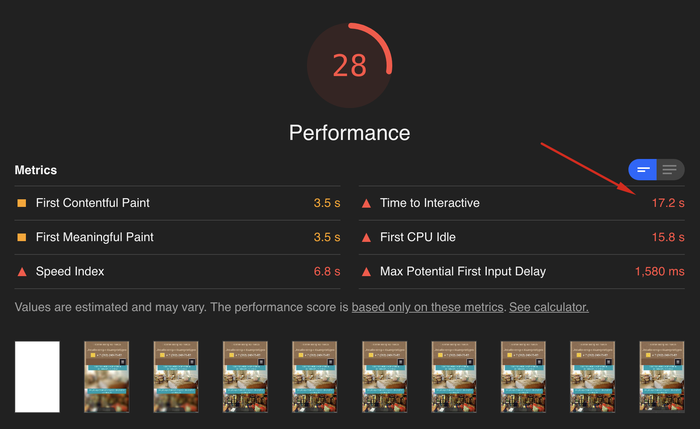Click red triangle beside Max Potential First Input Delay

tap(366, 272)
